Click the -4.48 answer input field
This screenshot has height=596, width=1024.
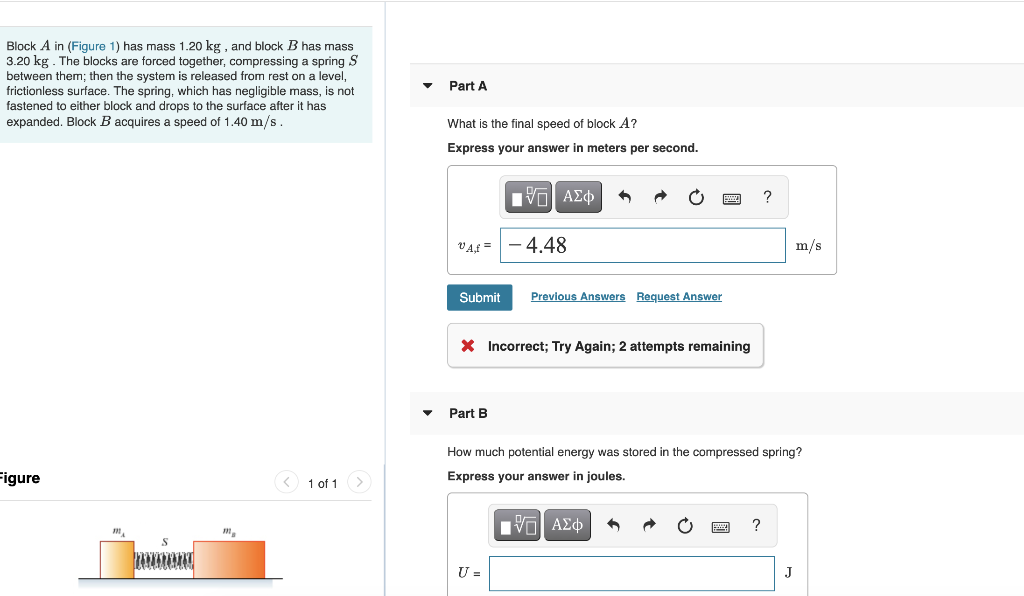point(643,245)
